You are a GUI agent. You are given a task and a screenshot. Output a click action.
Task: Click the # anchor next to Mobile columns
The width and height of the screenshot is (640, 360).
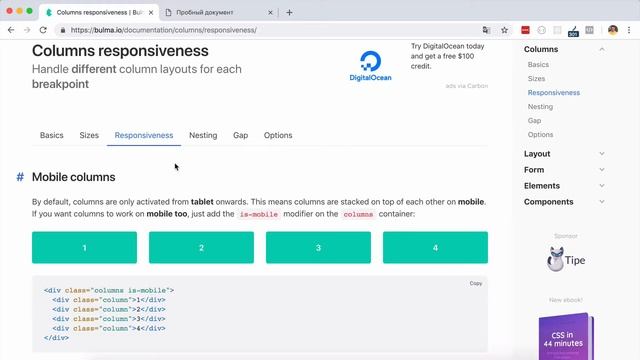click(x=20, y=177)
